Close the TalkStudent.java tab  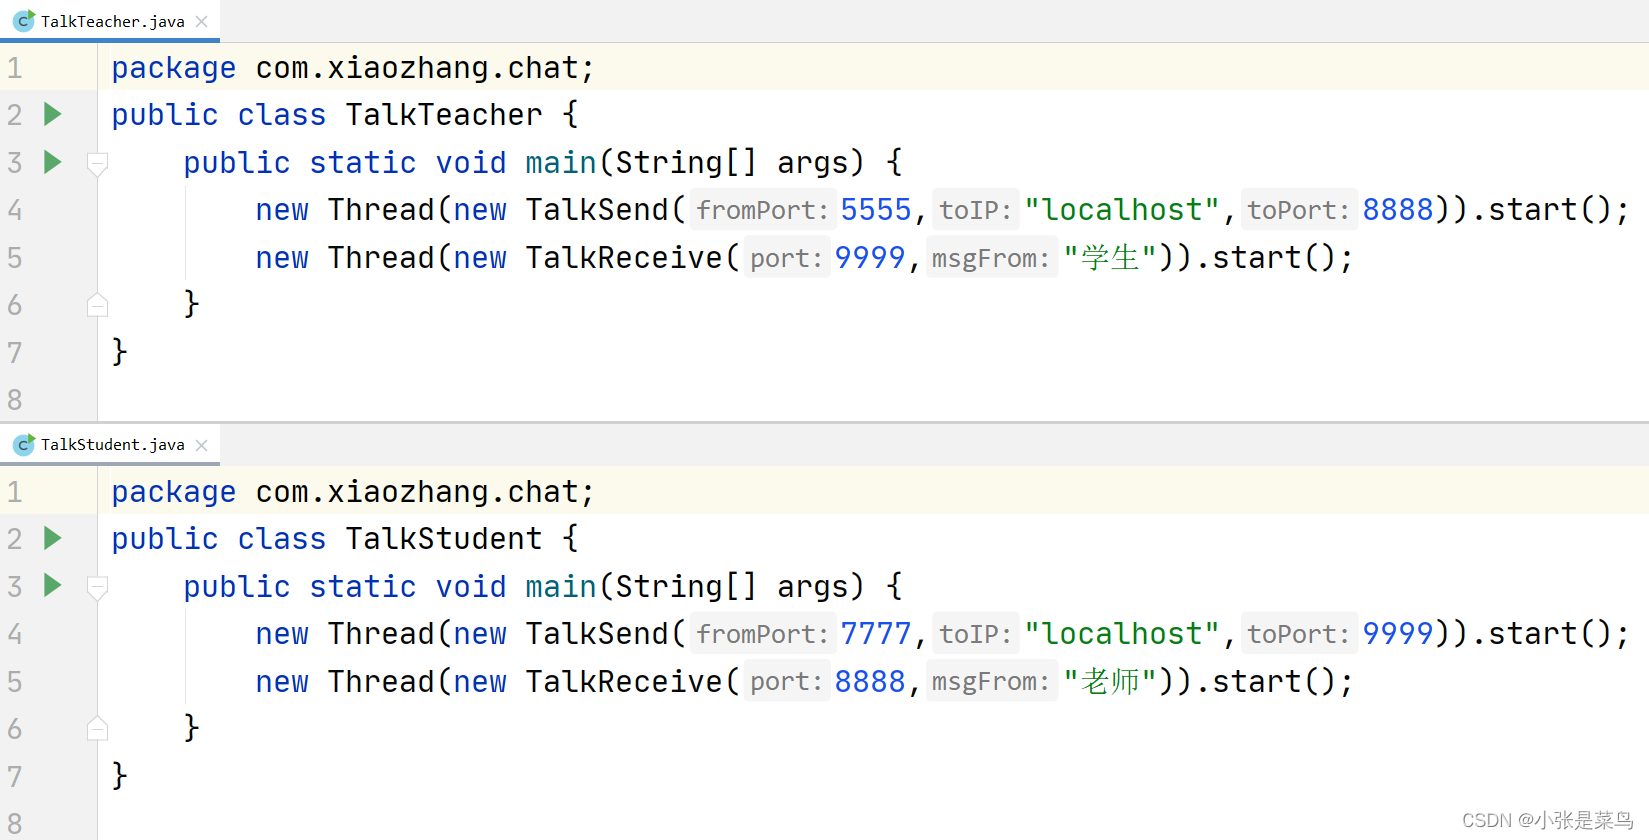202,445
